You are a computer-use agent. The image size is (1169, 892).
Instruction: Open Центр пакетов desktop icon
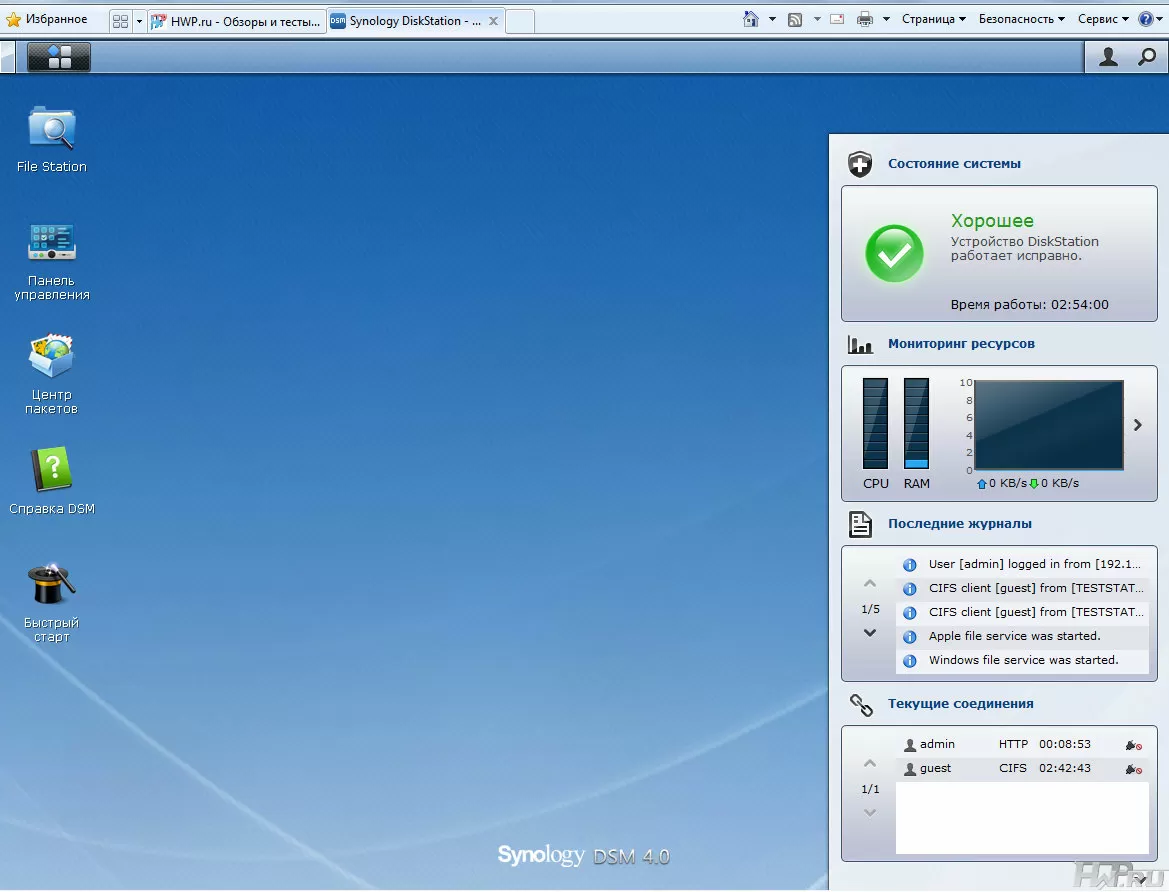[51, 374]
